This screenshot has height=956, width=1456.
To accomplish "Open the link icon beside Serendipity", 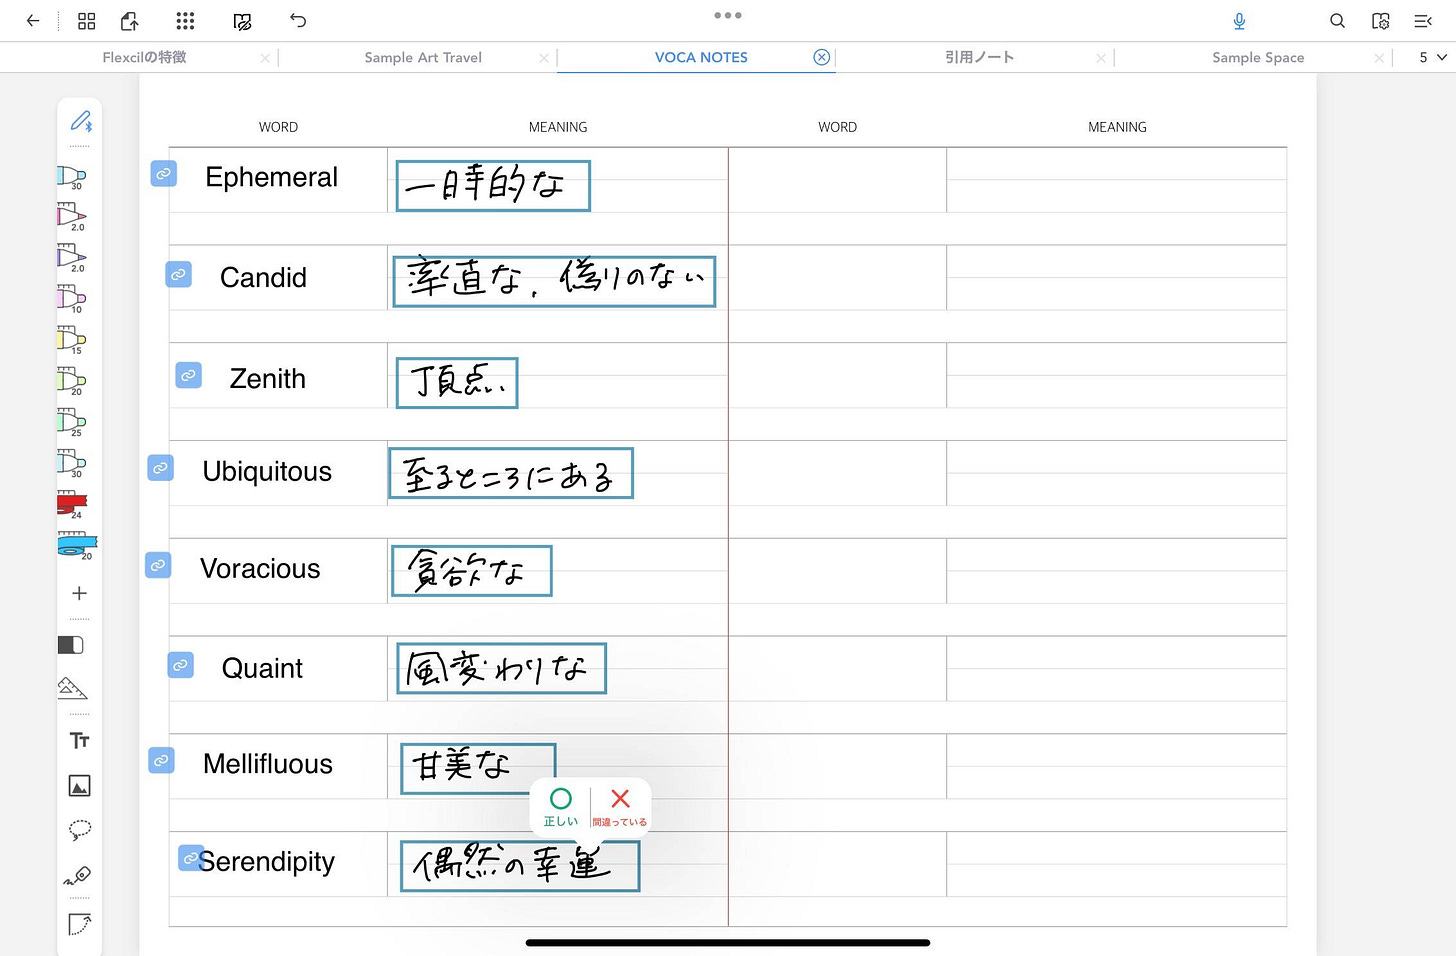I will [191, 858].
